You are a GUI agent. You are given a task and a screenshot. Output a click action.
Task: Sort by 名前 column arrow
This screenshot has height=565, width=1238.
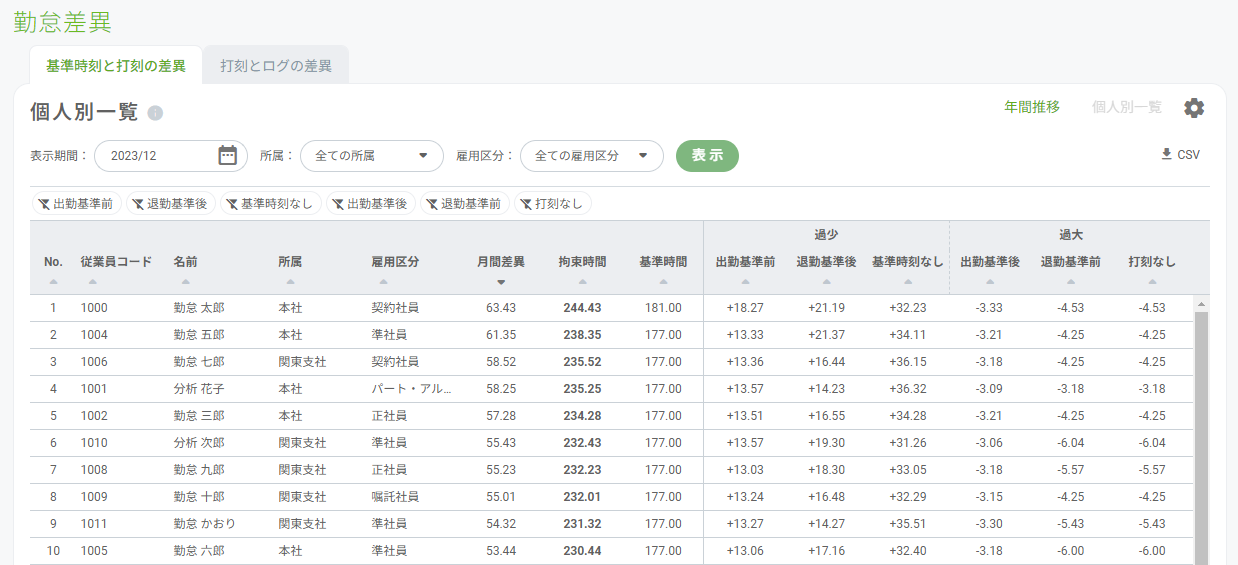pyautogui.click(x=185, y=282)
